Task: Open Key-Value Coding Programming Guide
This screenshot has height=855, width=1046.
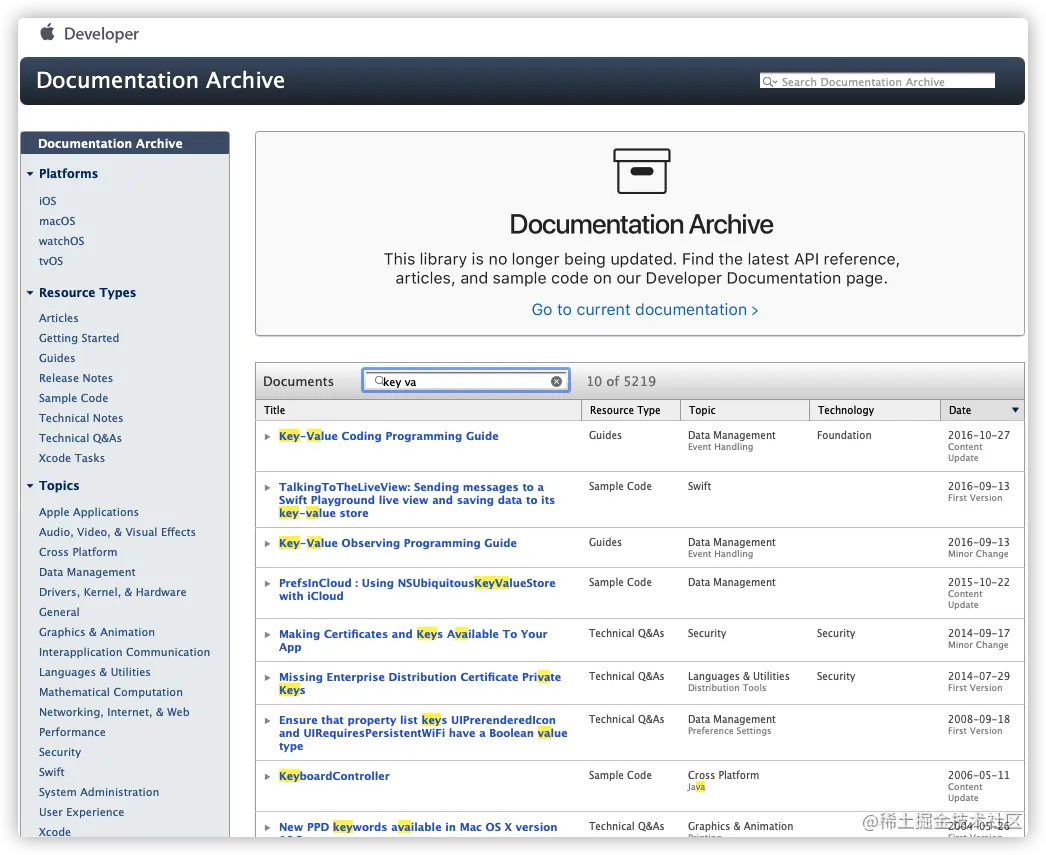Action: coord(388,436)
